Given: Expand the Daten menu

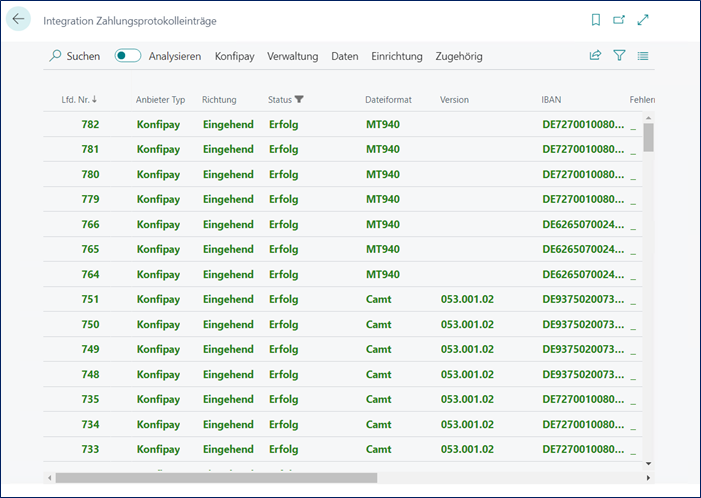Looking at the screenshot, I should coord(344,56).
